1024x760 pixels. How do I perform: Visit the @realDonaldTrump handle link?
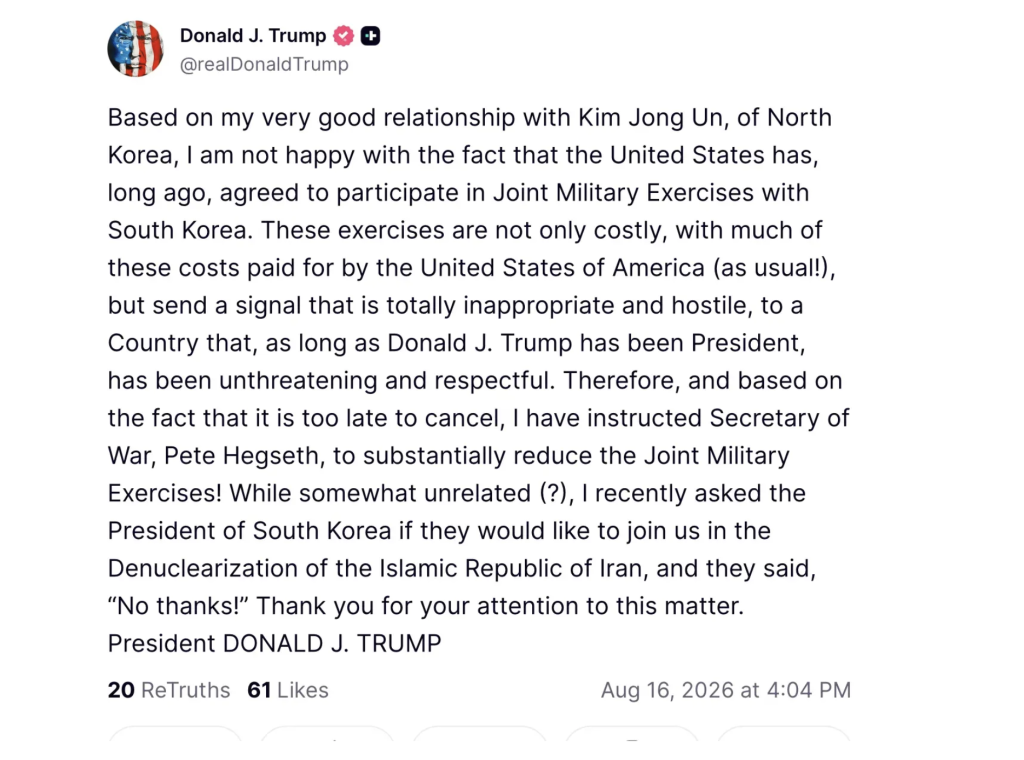pos(264,65)
